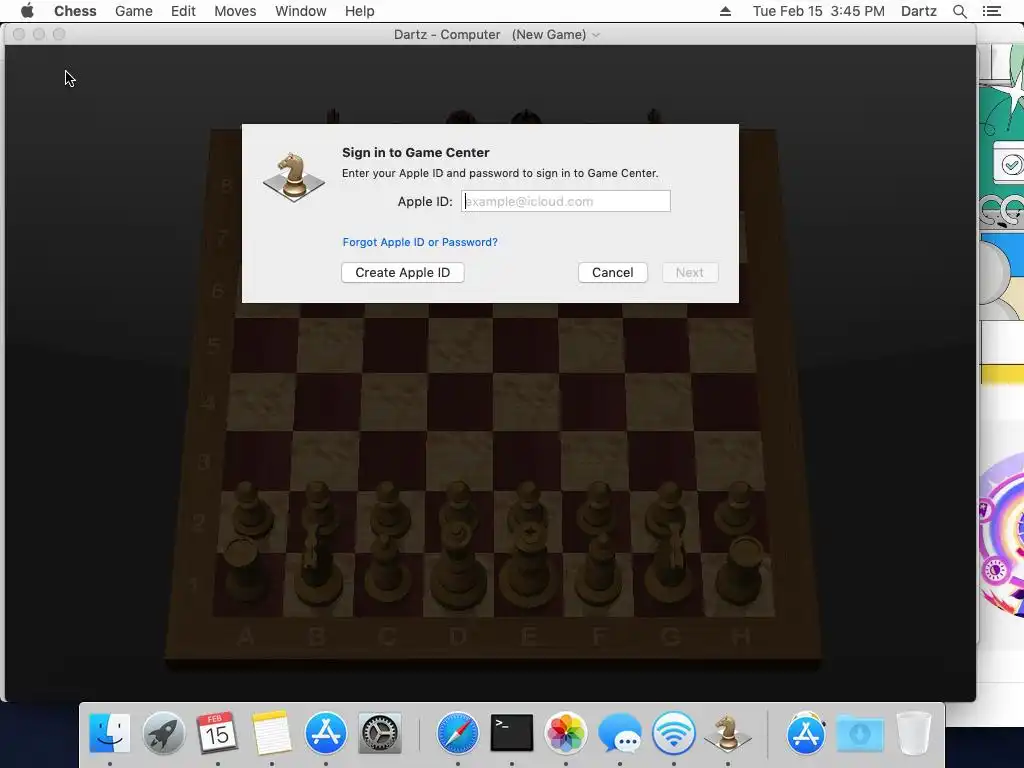Open the Trash in the Dock
Image resolution: width=1024 pixels, height=768 pixels.
coord(914,733)
